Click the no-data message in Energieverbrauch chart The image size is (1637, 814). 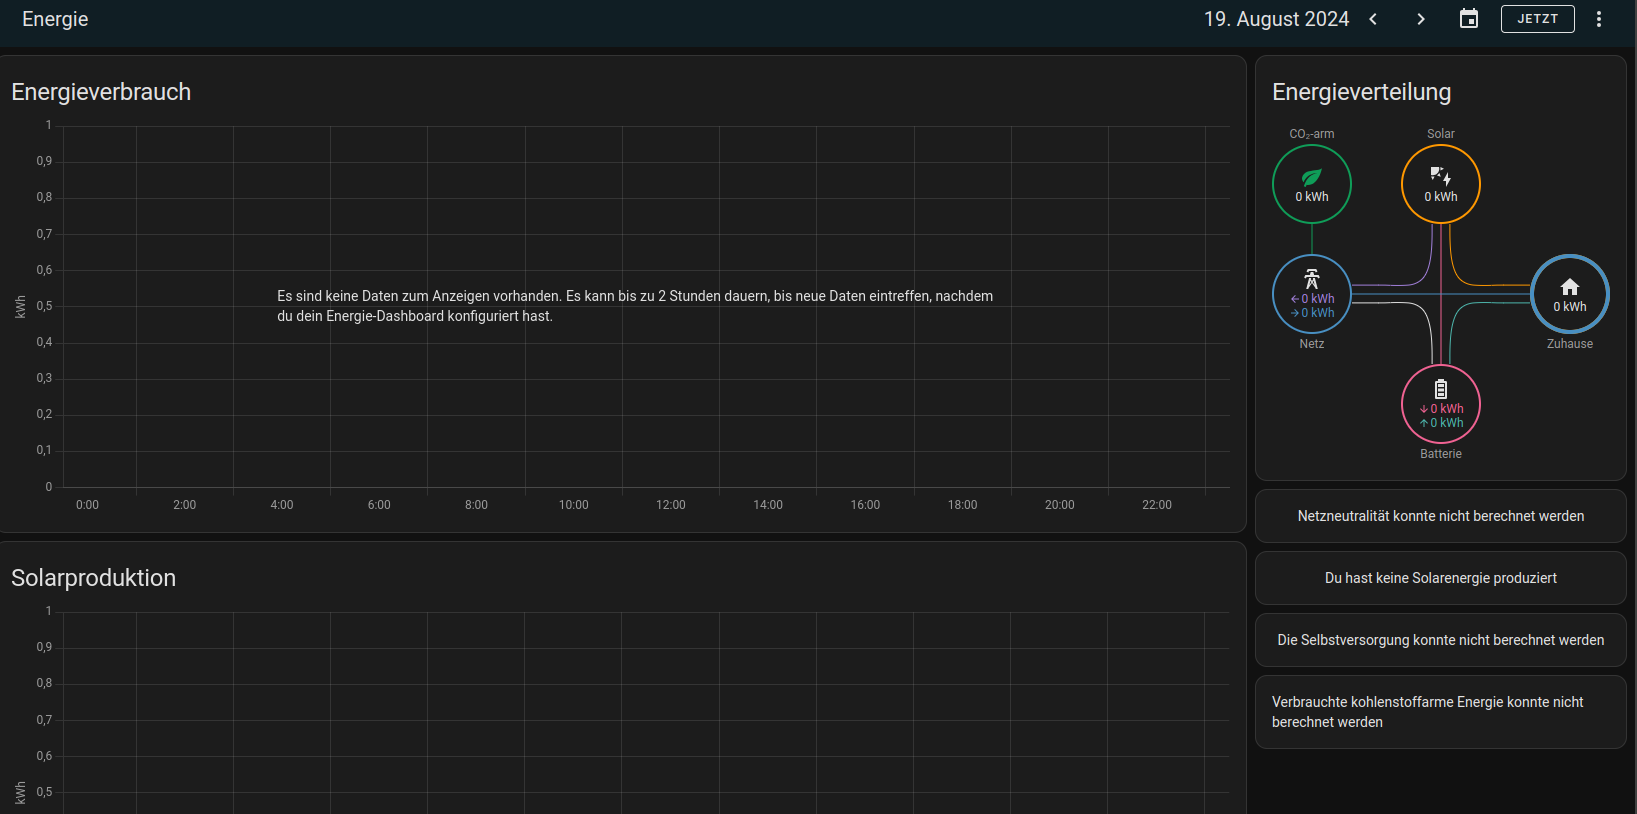click(635, 306)
